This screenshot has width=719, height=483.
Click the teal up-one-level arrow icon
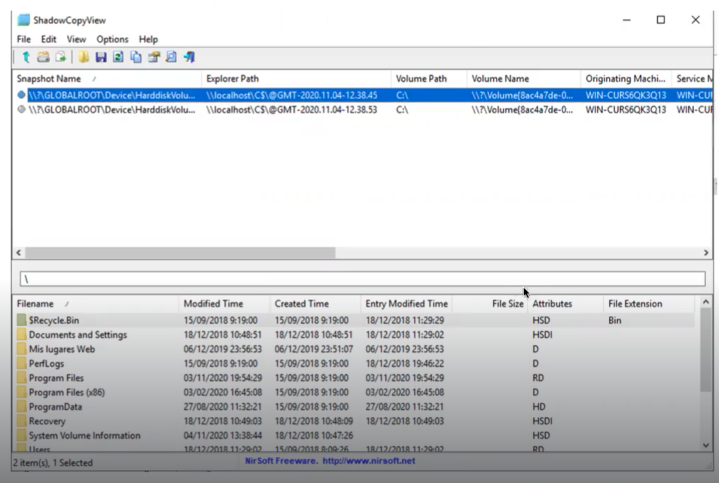[26, 57]
